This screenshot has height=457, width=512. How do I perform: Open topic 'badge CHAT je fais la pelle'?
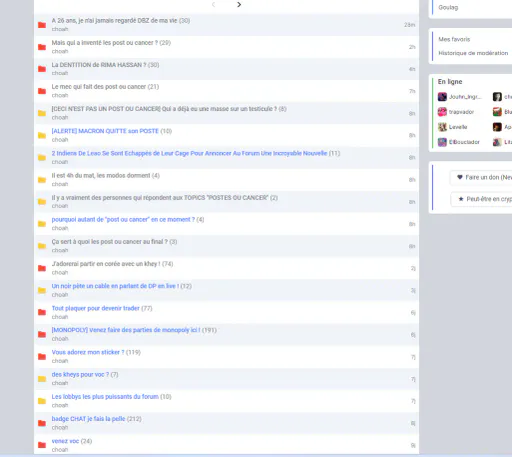pyautogui.click(x=88, y=419)
